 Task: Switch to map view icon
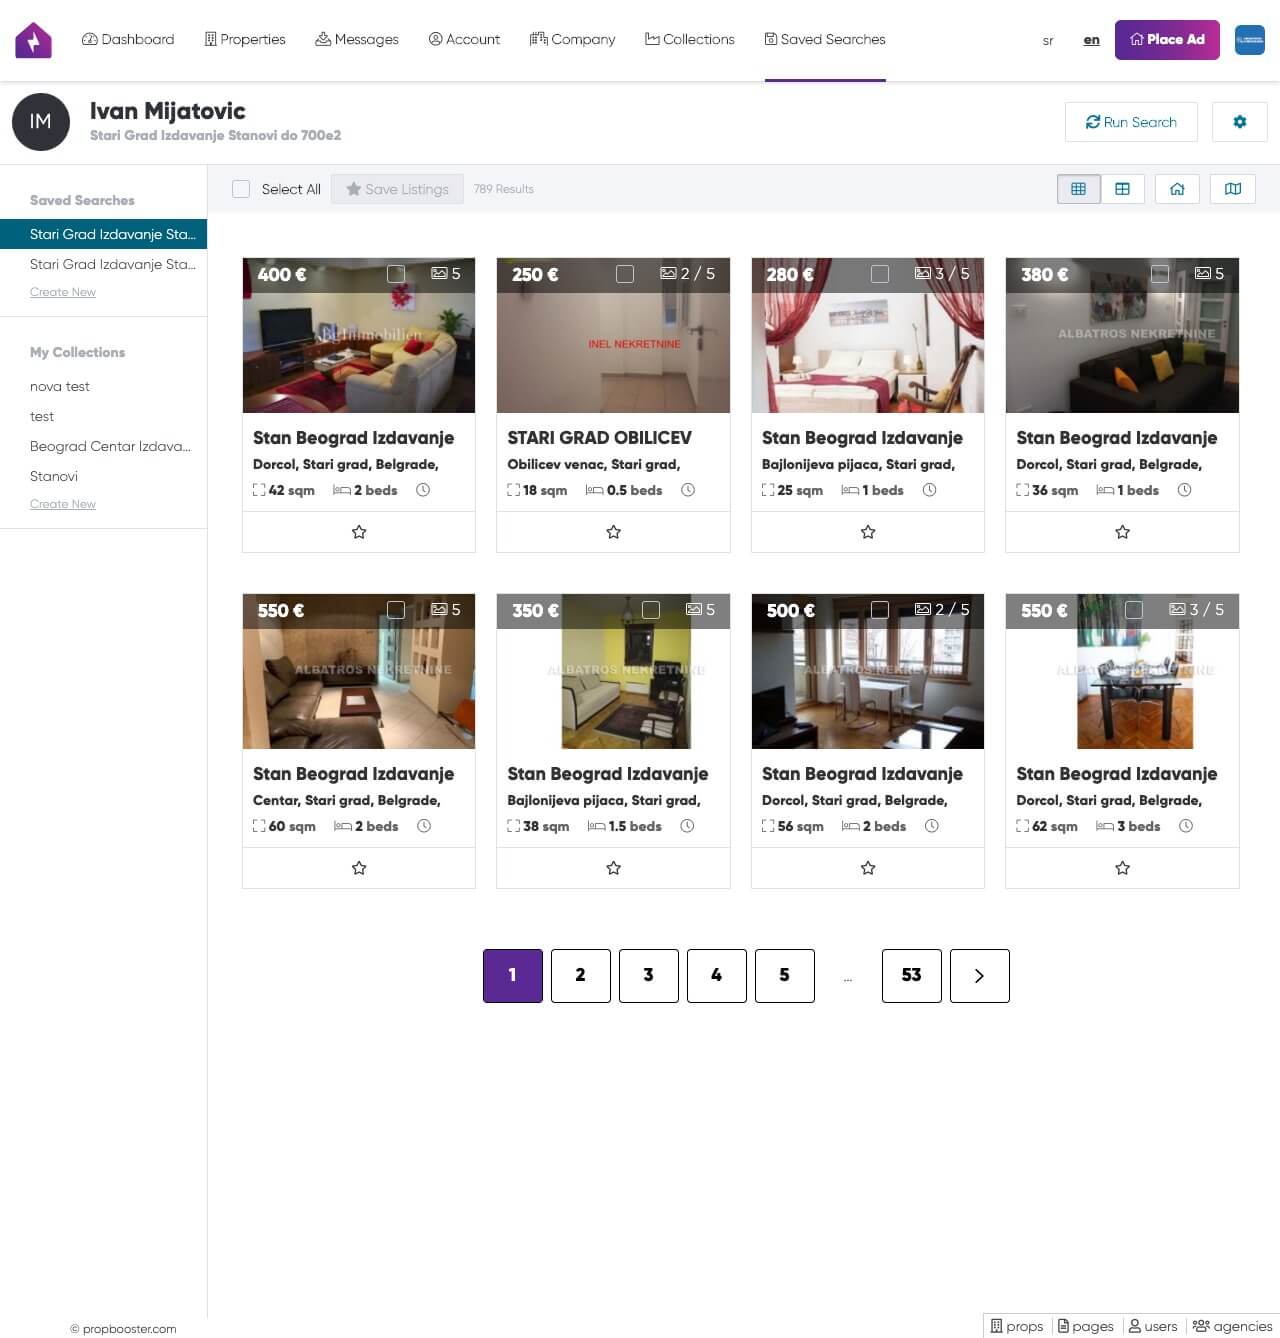click(x=1232, y=189)
